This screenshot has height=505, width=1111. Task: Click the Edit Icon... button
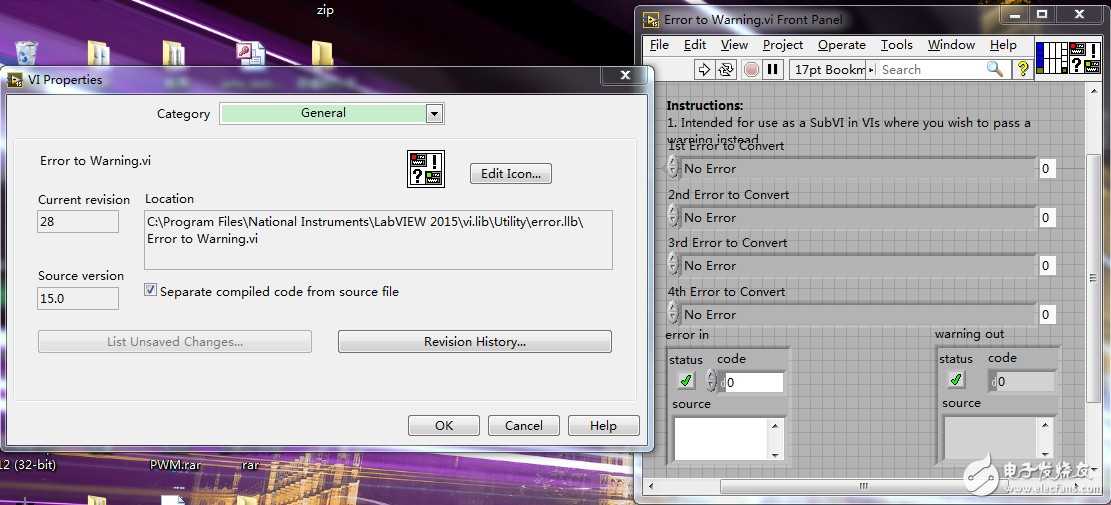pos(511,174)
